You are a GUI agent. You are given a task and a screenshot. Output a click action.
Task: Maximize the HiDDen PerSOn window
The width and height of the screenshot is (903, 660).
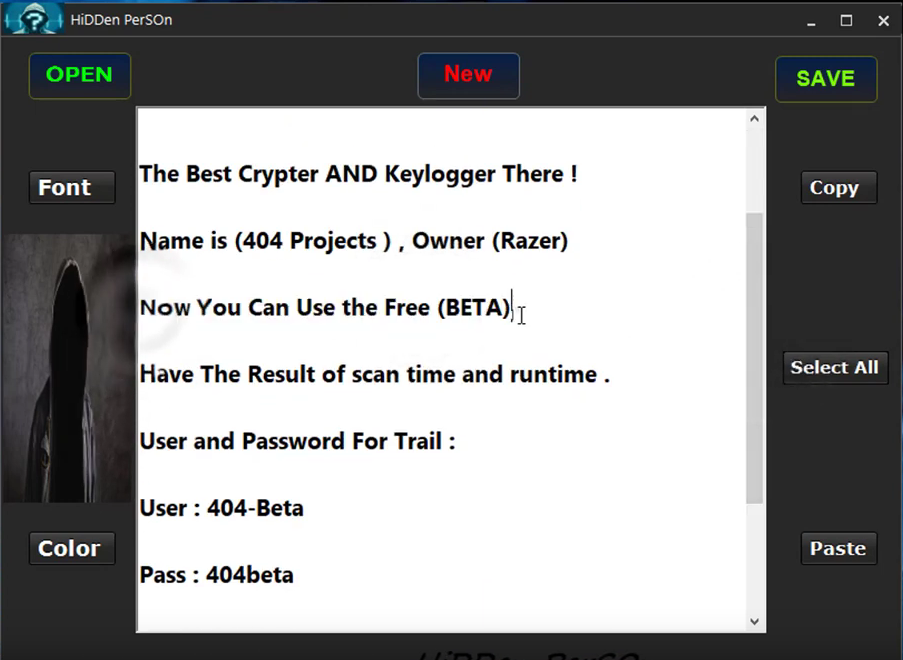tap(846, 21)
